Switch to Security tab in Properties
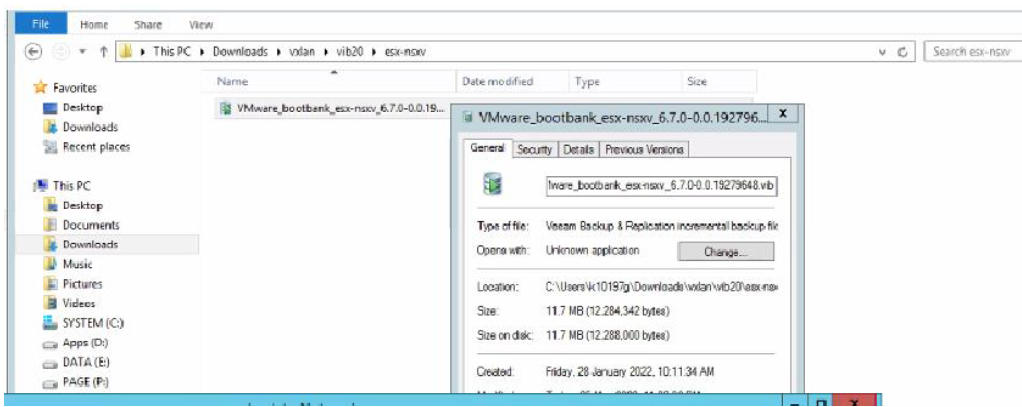The width and height of the screenshot is (1022, 407). [x=534, y=149]
